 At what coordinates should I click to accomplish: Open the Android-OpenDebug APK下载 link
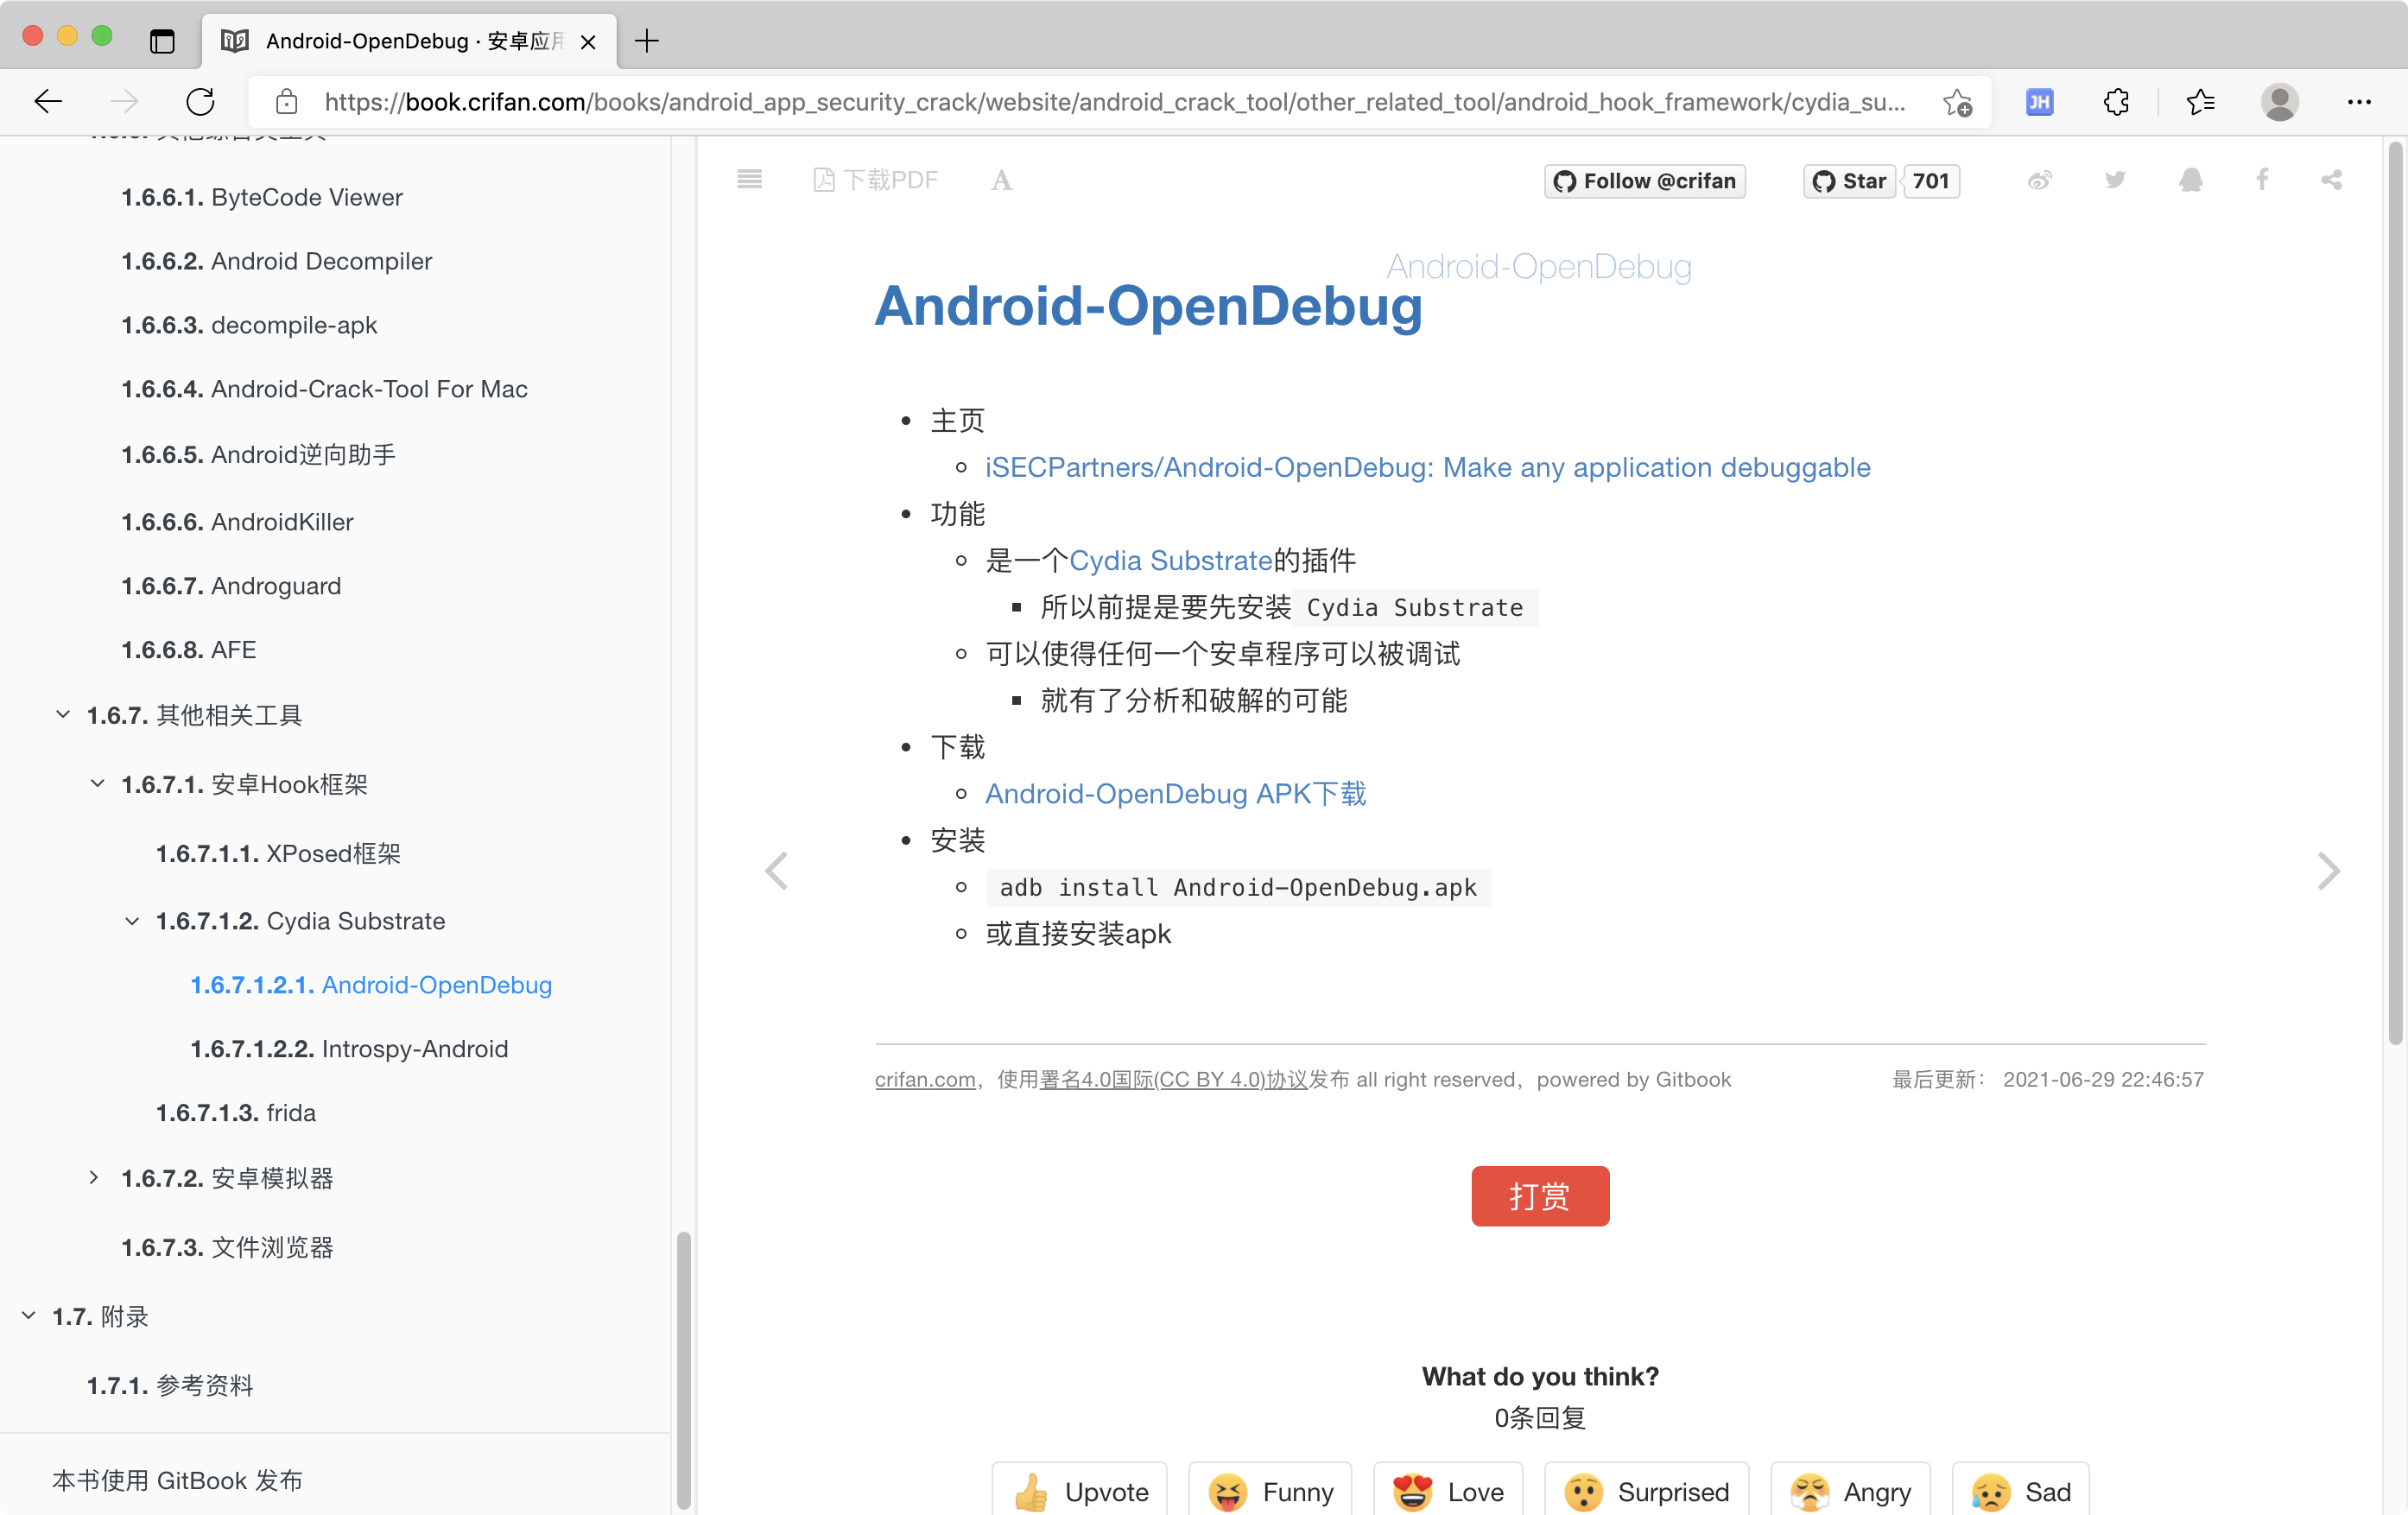click(1175, 794)
